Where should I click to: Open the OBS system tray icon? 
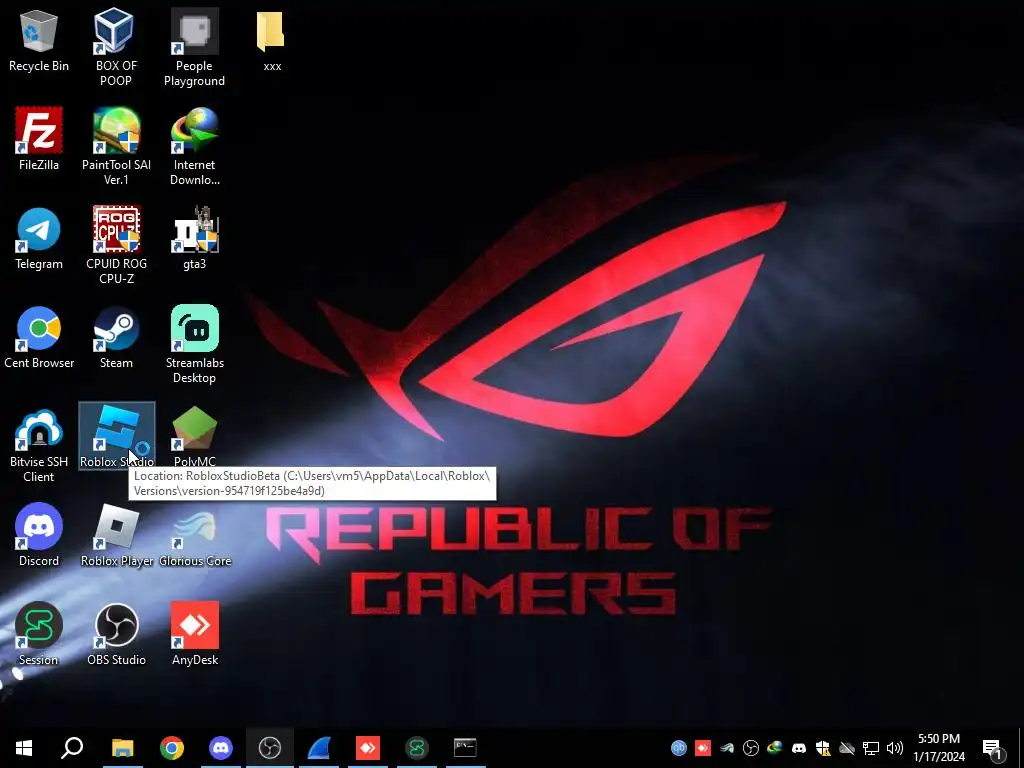tap(750, 748)
